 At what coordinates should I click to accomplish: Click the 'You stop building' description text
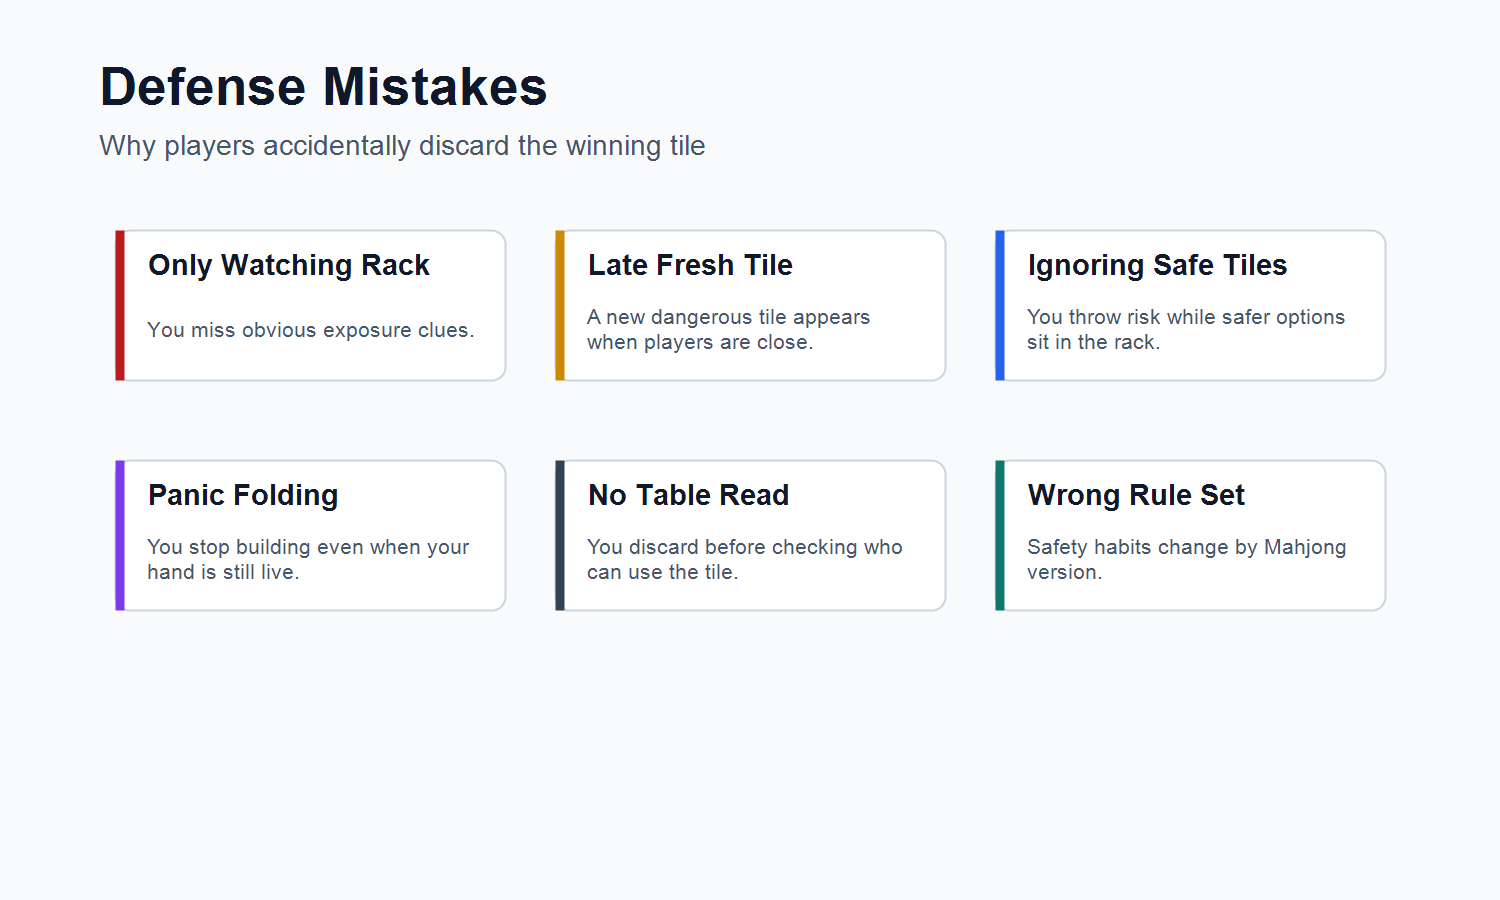pos(308,559)
